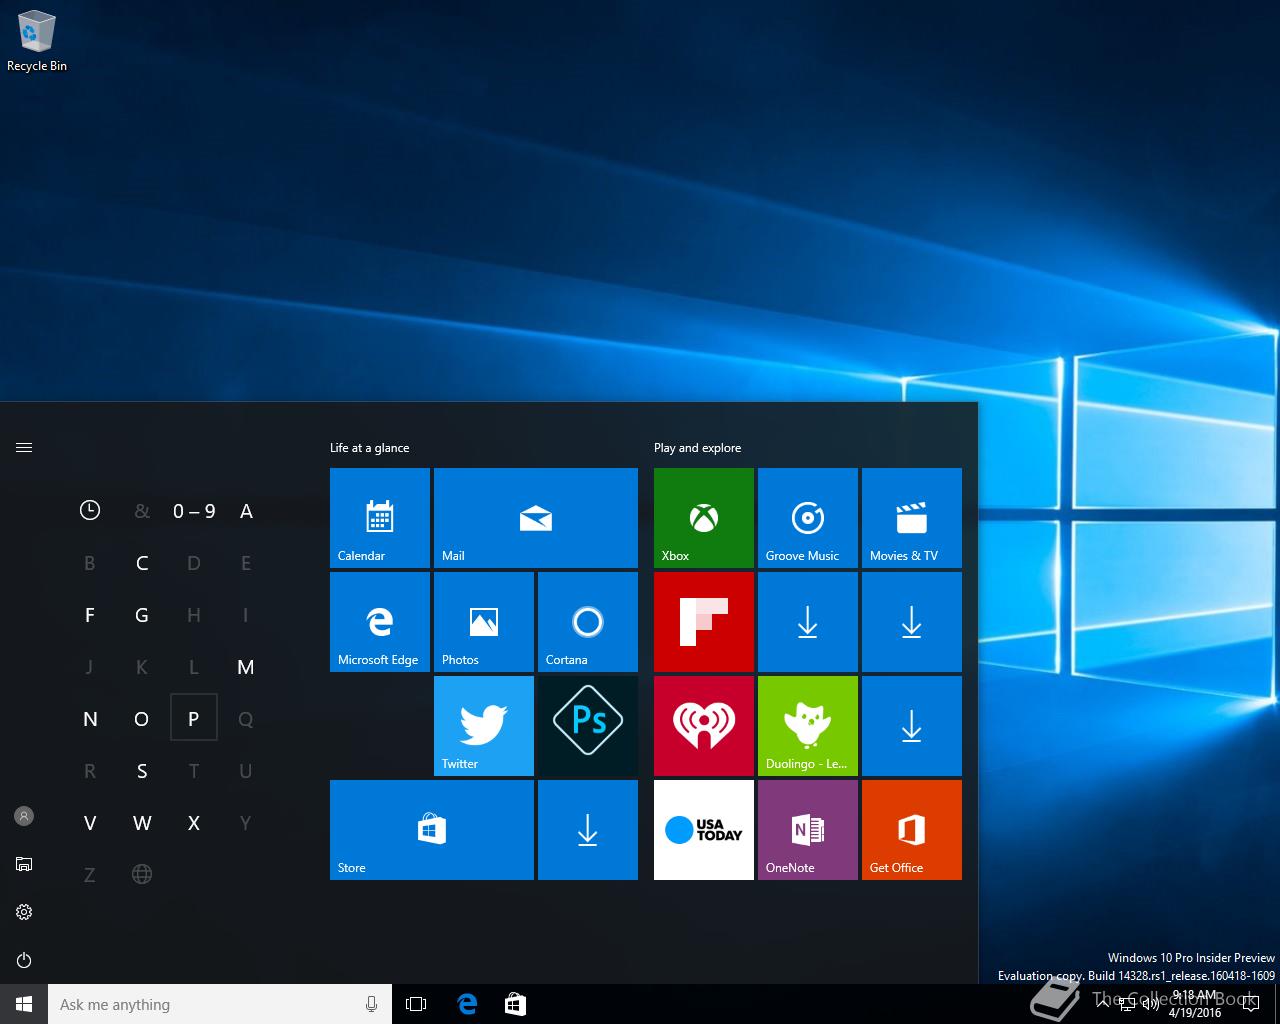1280x1024 pixels.
Task: Jump to letter F in app list
Action: pos(90,615)
